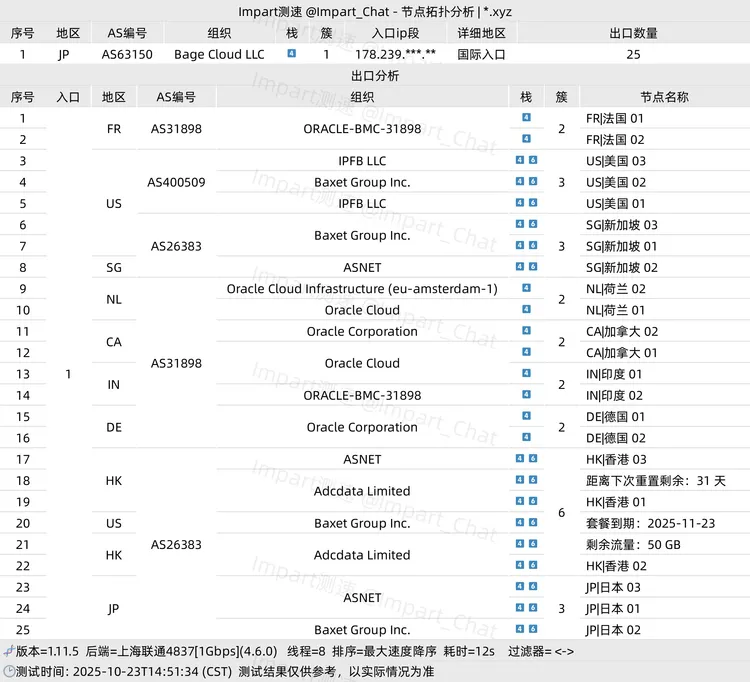The width and height of the screenshot is (750, 682).
Task: Click the IPv6 badge in US|美国 03 row
Action: [x=533, y=161]
